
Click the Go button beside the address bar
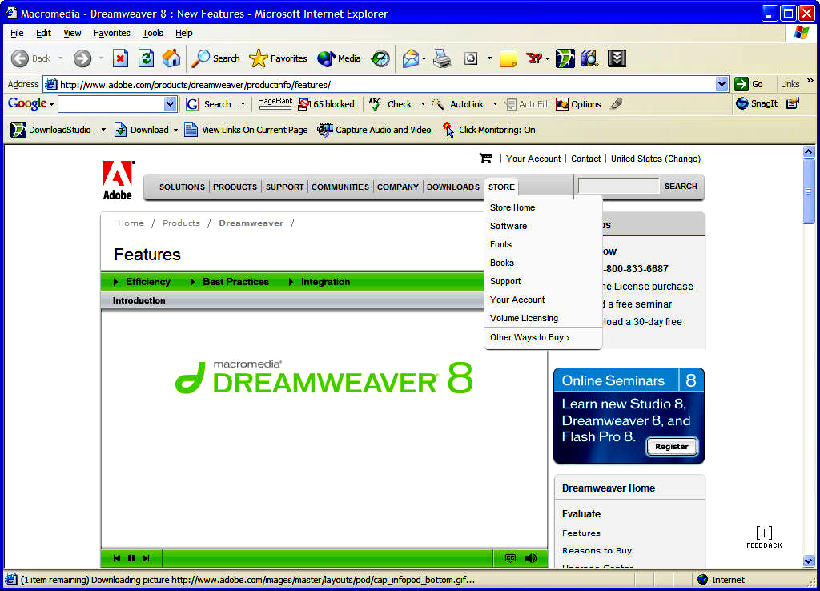click(748, 84)
